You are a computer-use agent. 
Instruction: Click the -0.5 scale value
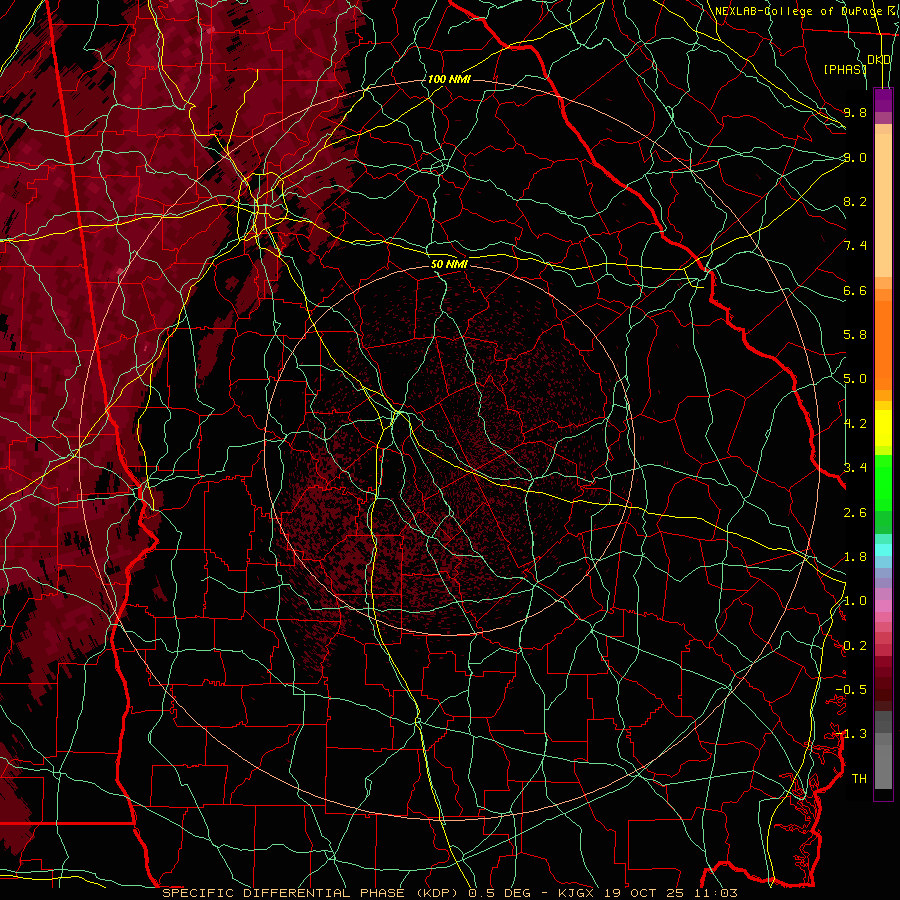click(x=851, y=690)
